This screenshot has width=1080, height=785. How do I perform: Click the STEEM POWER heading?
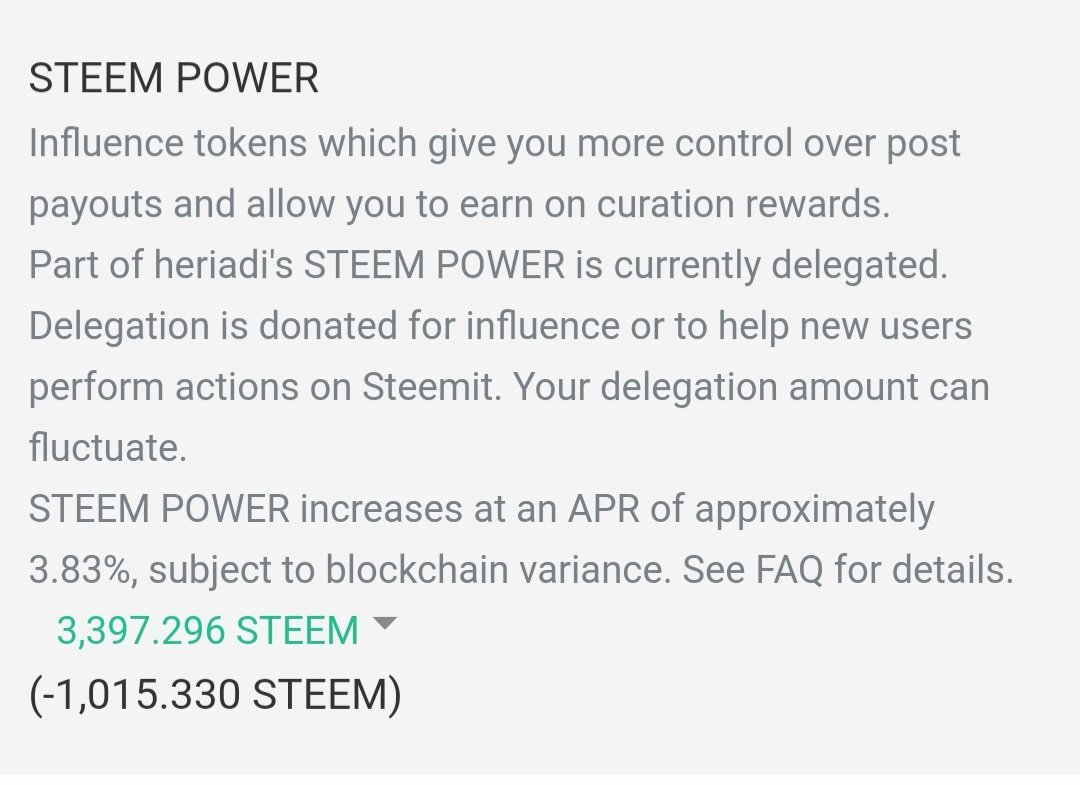[x=174, y=78]
